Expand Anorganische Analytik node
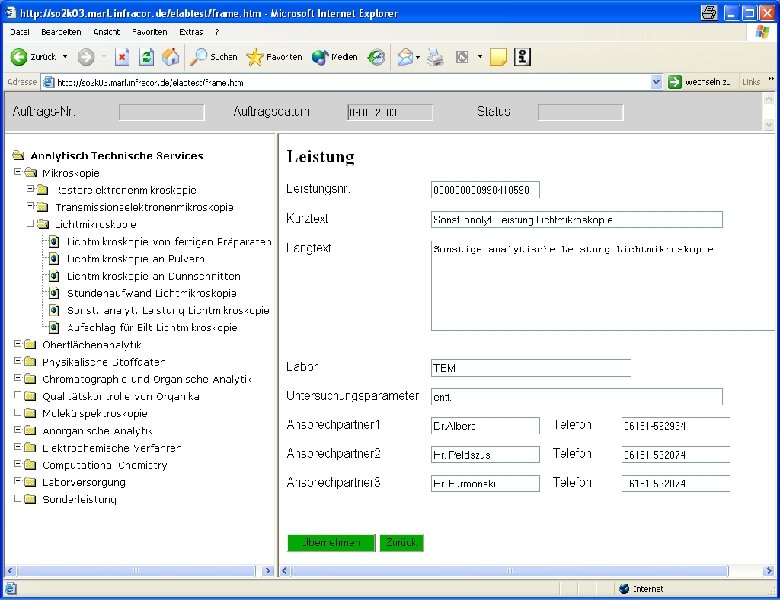780x600 pixels. point(17,430)
